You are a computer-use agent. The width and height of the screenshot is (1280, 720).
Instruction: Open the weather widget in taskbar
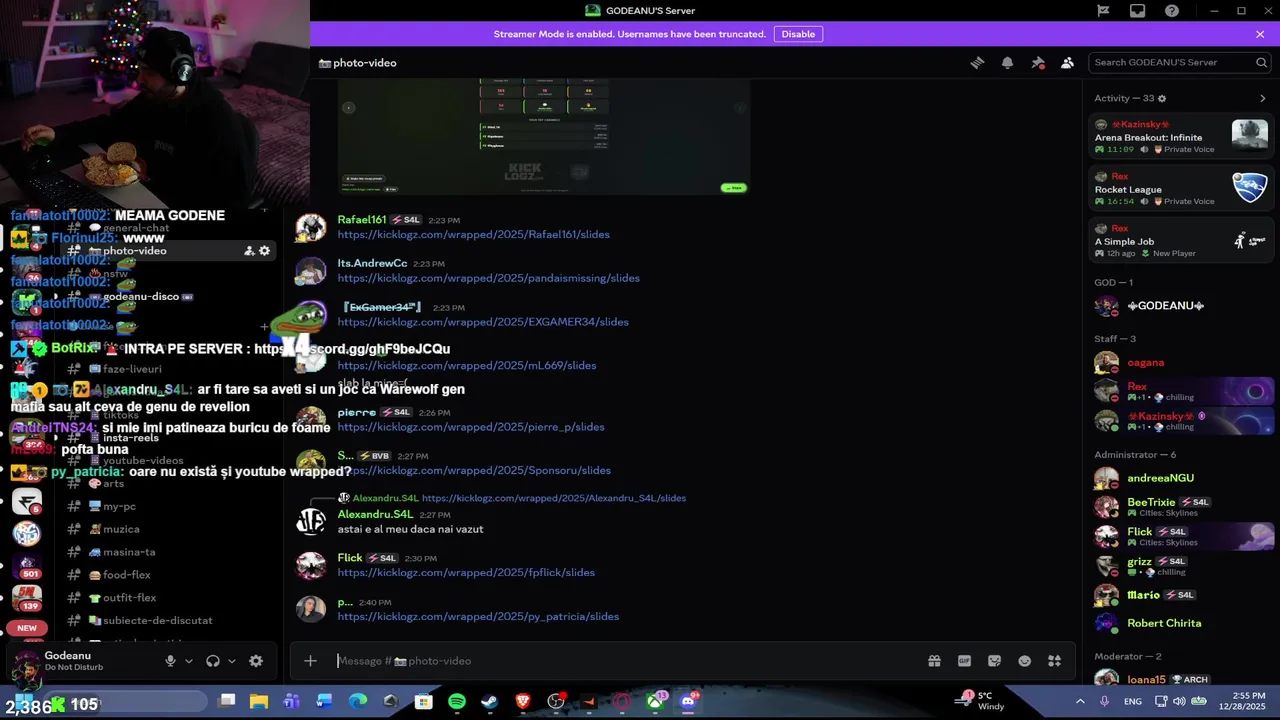click(x=980, y=701)
